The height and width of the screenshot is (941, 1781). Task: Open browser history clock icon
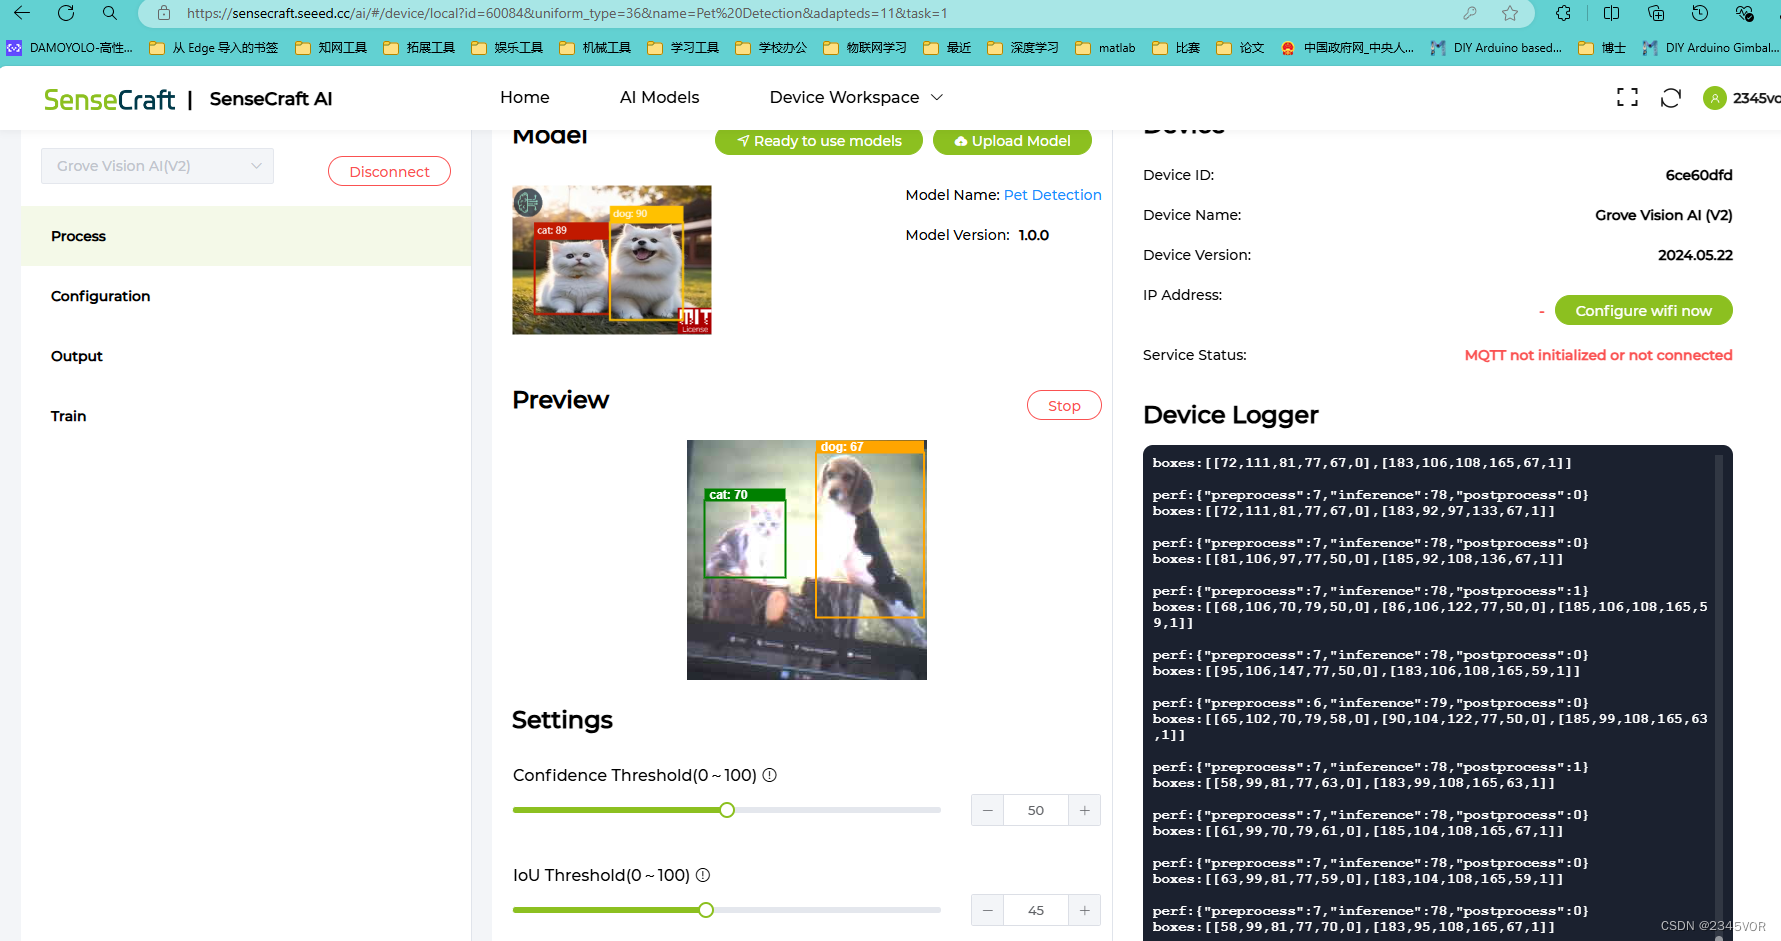tap(1700, 13)
